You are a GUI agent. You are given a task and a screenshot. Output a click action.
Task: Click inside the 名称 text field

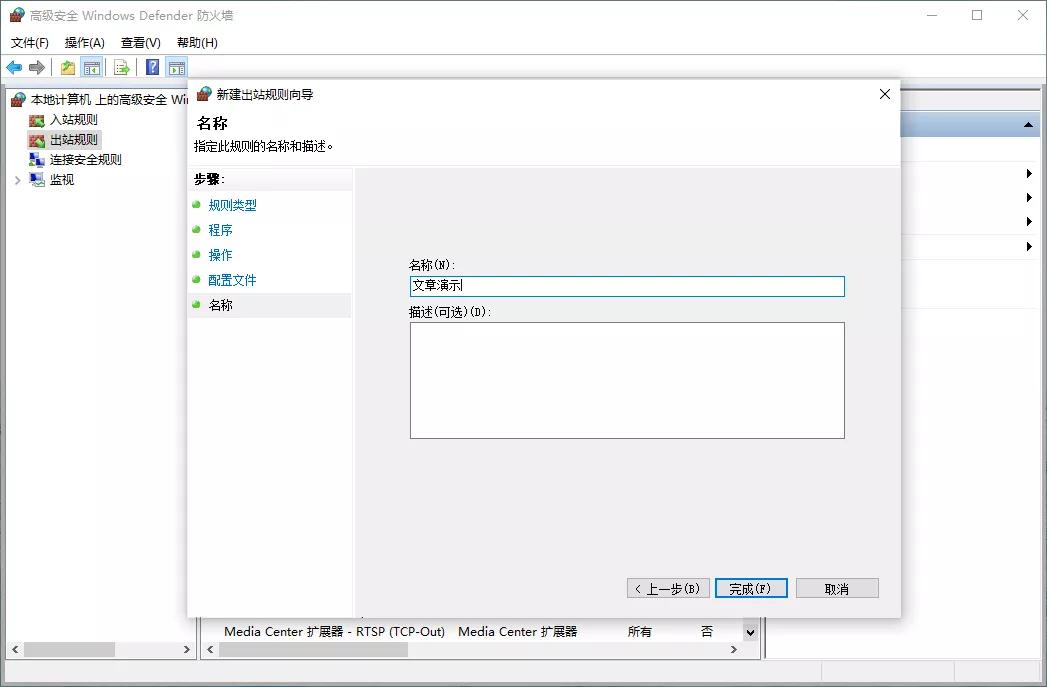click(627, 286)
